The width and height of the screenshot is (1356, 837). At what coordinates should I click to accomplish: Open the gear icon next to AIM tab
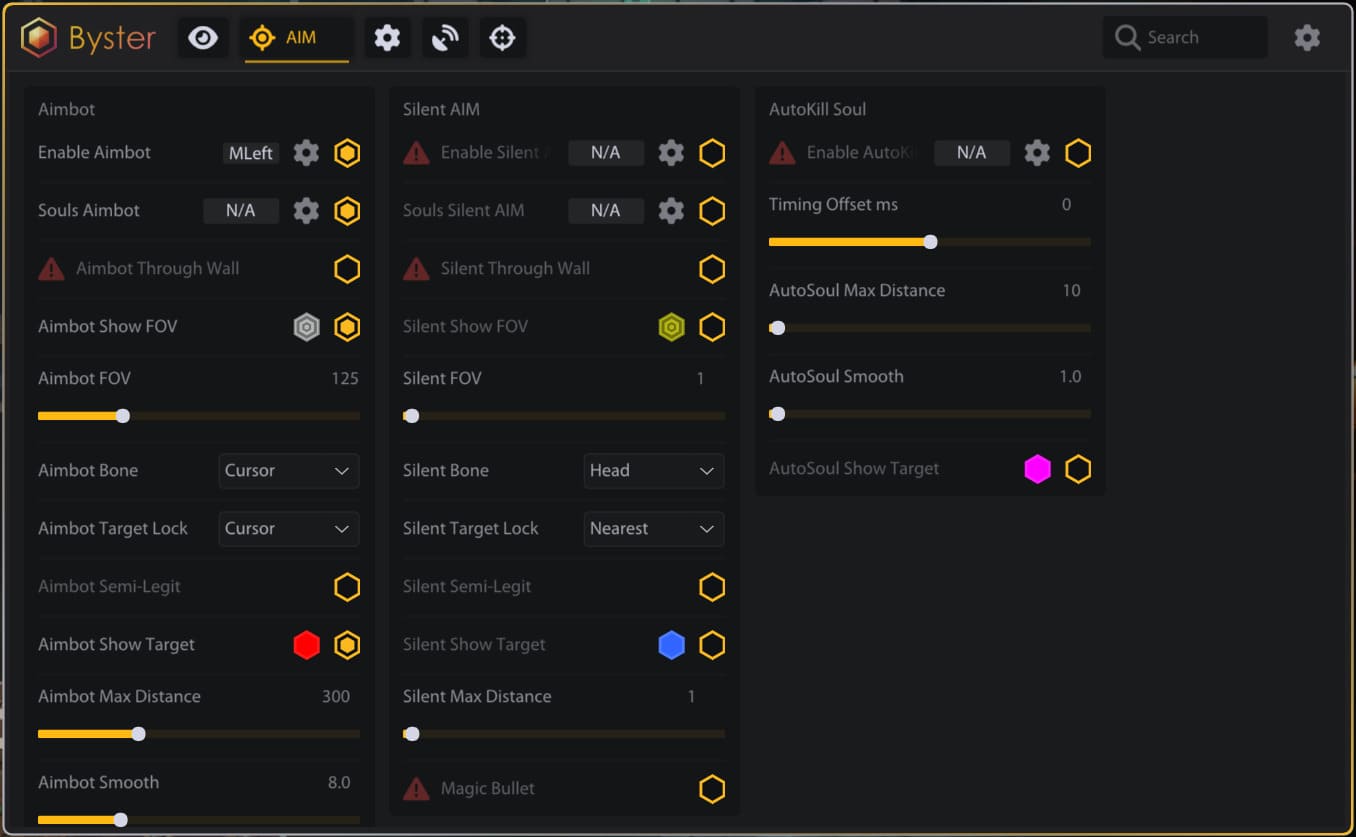[x=387, y=38]
